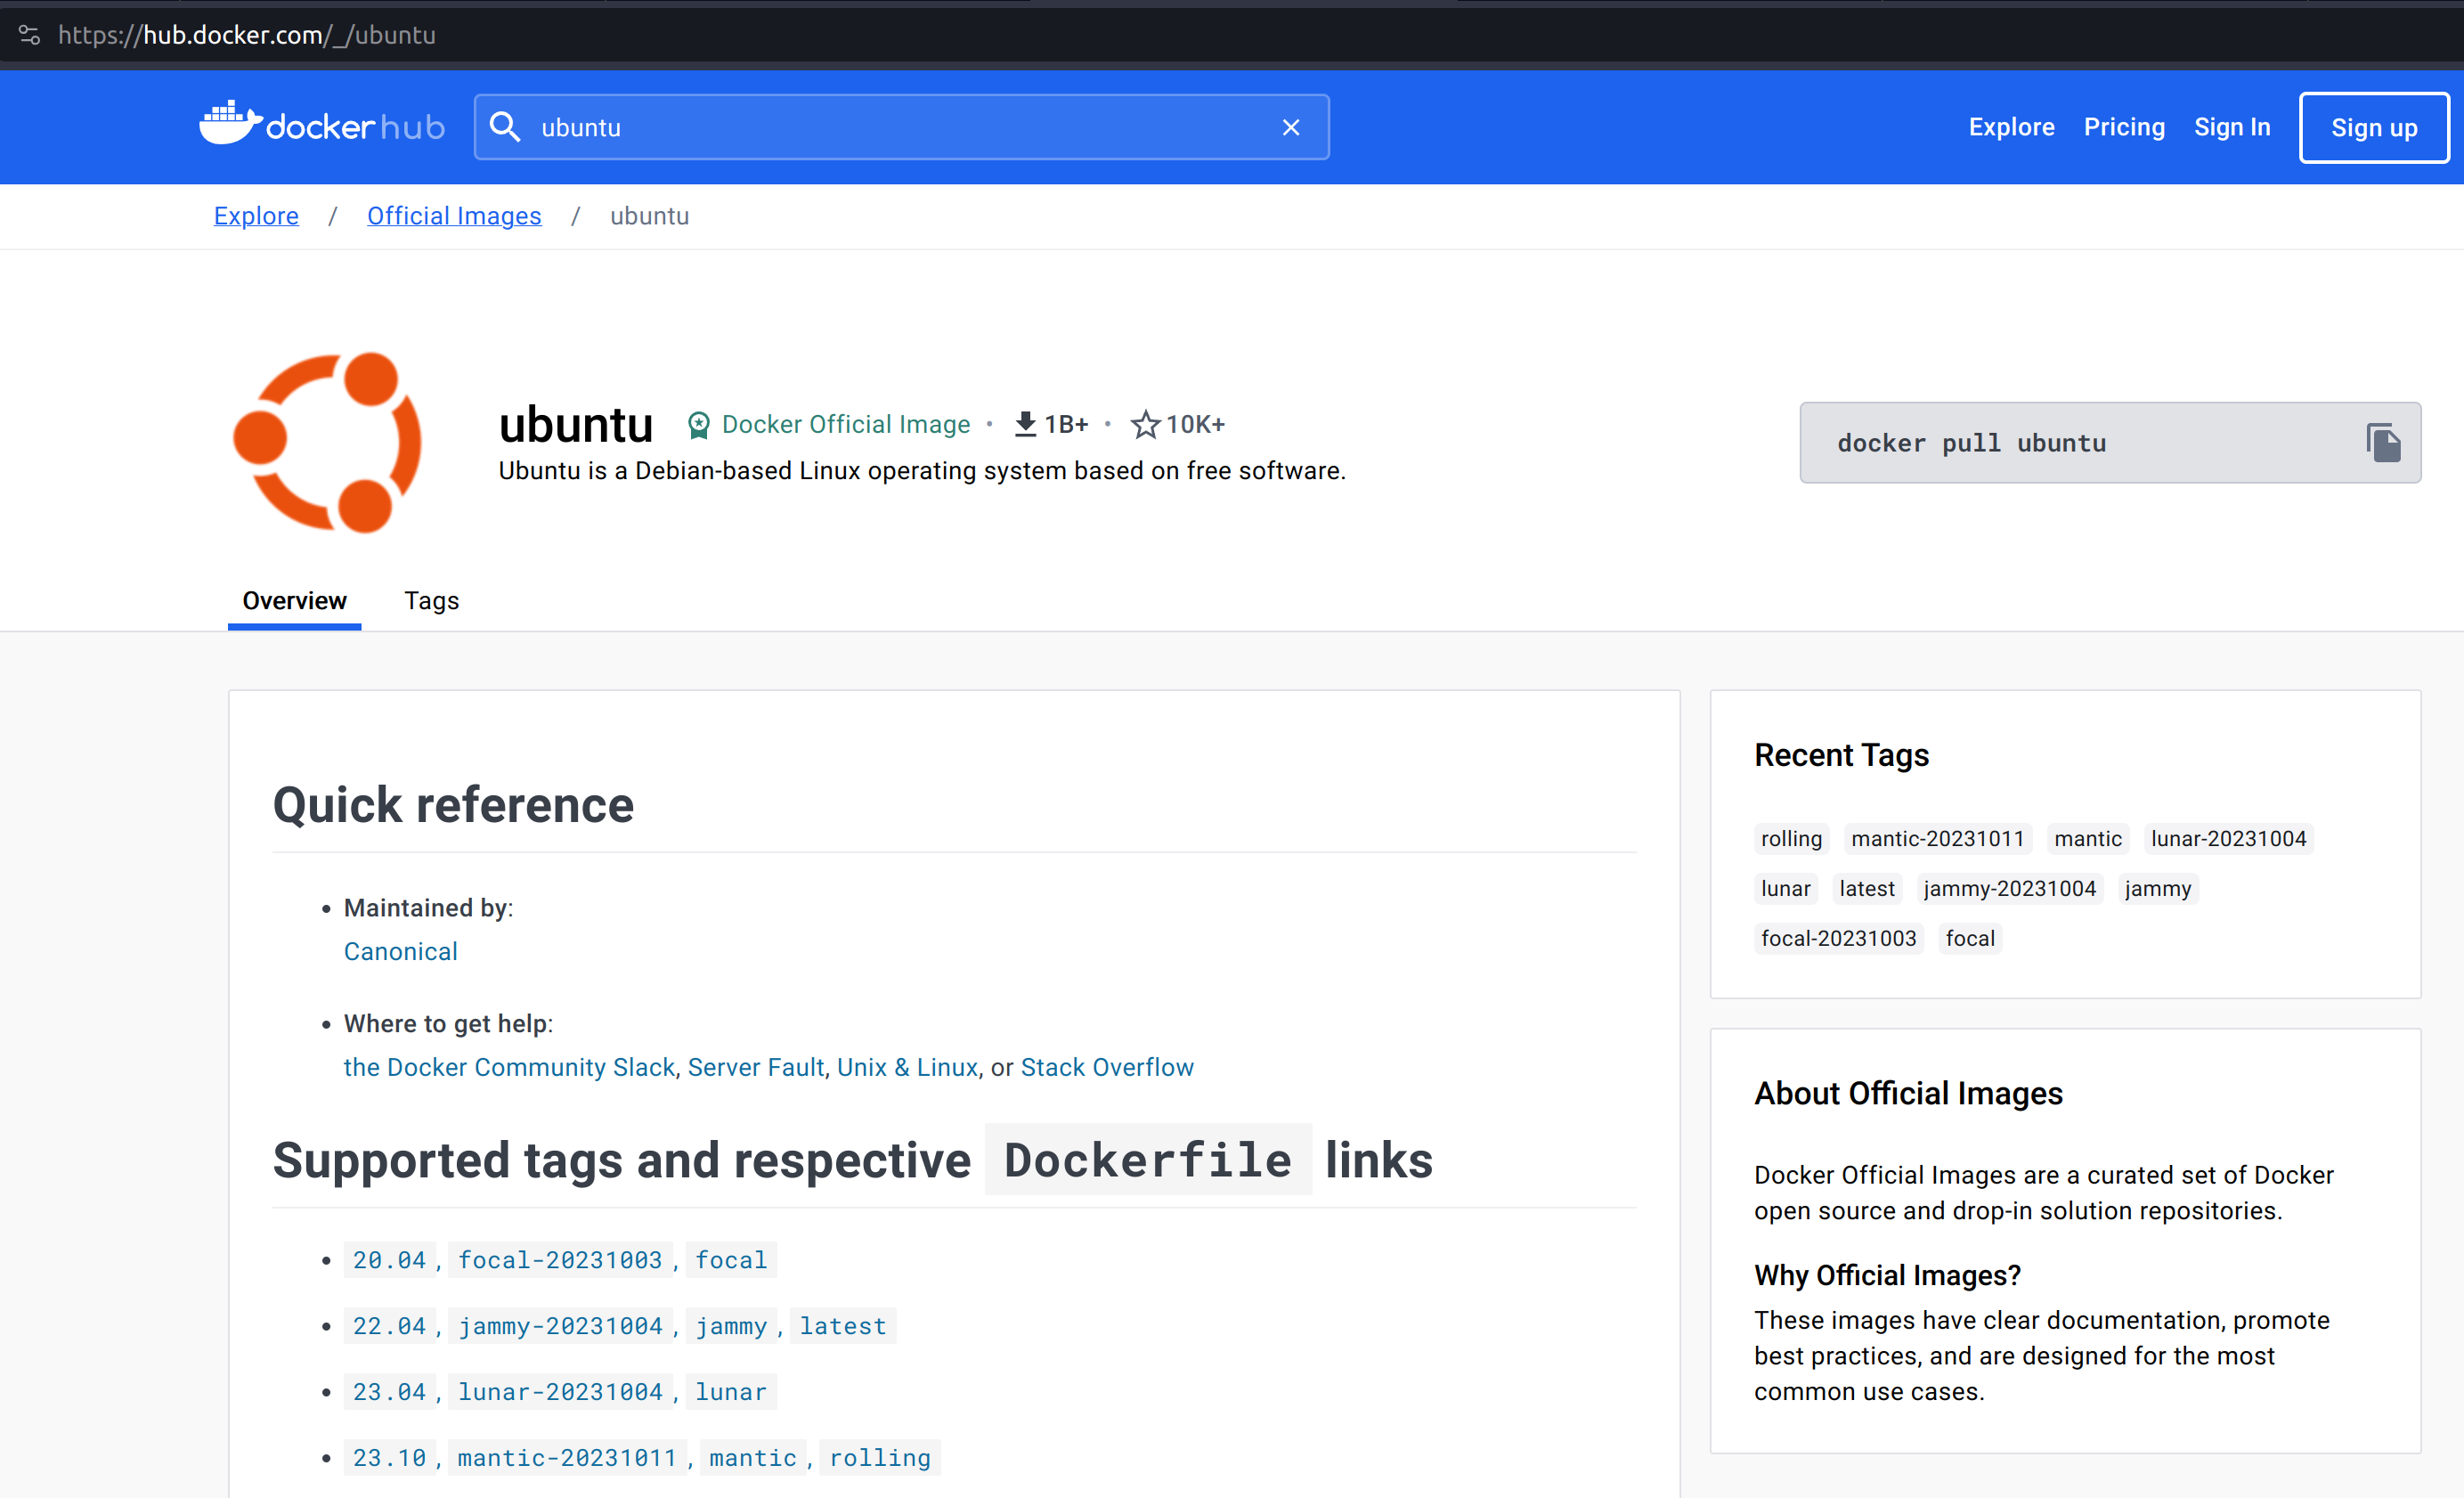The height and width of the screenshot is (1498, 2464).
Task: Select the Overview tab
Action: (294, 600)
